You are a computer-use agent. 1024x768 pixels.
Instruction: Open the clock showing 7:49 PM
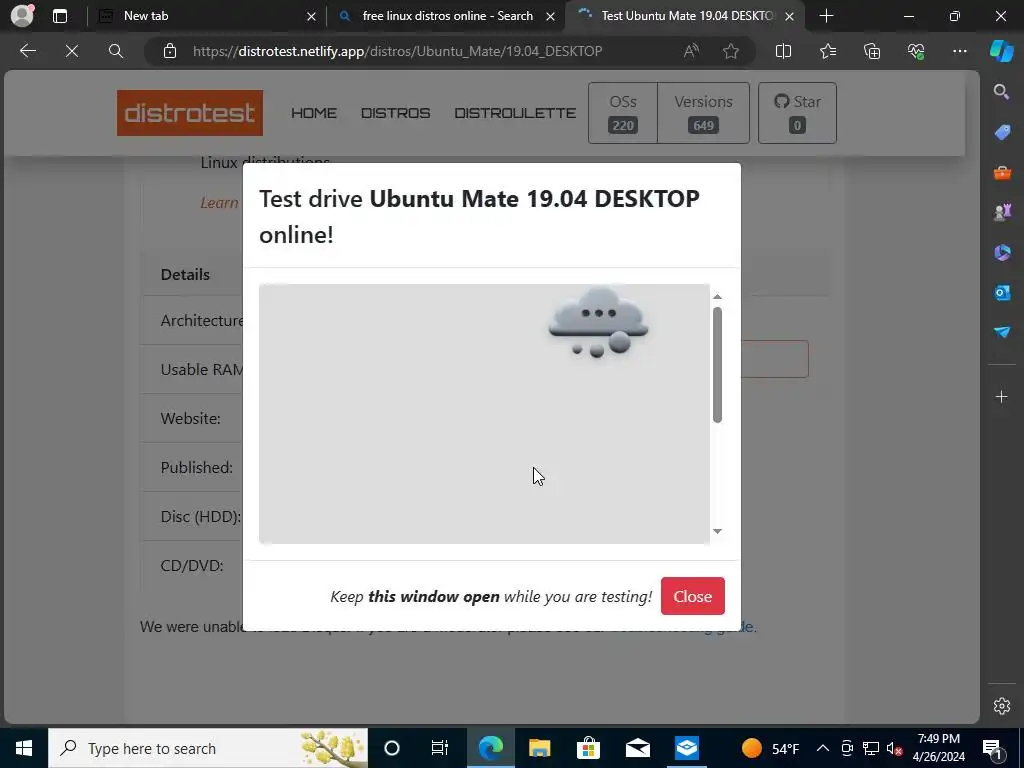(x=938, y=748)
